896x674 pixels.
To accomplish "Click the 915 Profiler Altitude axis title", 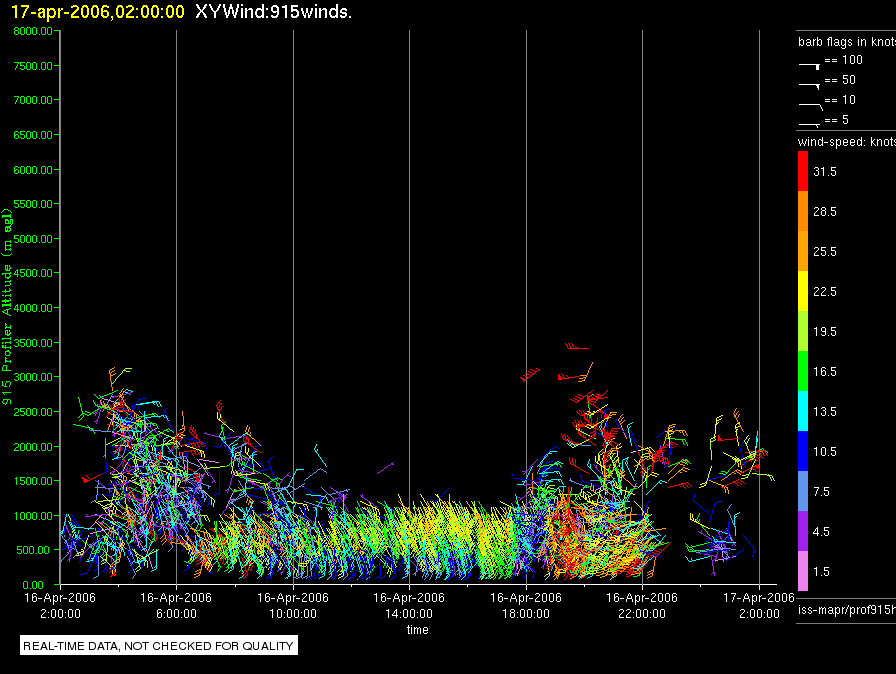I will pyautogui.click(x=7, y=307).
